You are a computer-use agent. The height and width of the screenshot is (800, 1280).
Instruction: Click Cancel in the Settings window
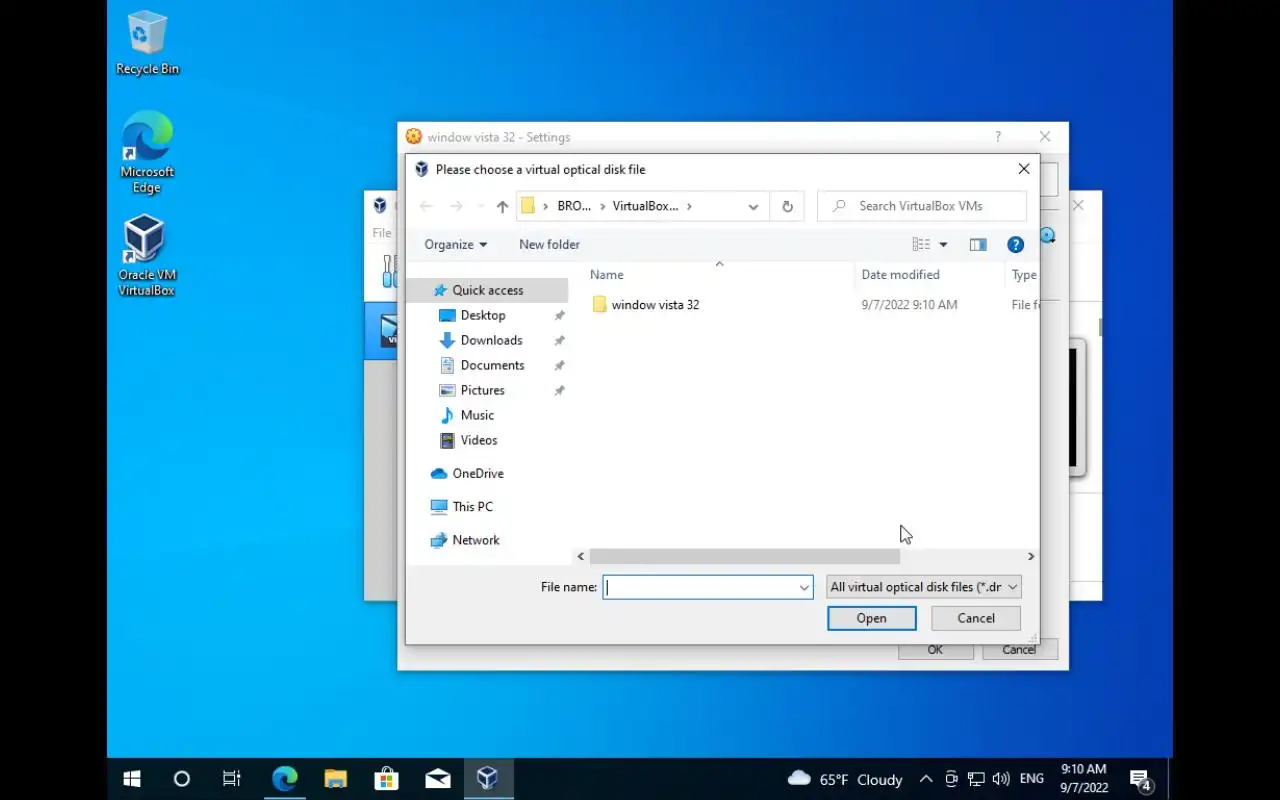coord(1019,650)
